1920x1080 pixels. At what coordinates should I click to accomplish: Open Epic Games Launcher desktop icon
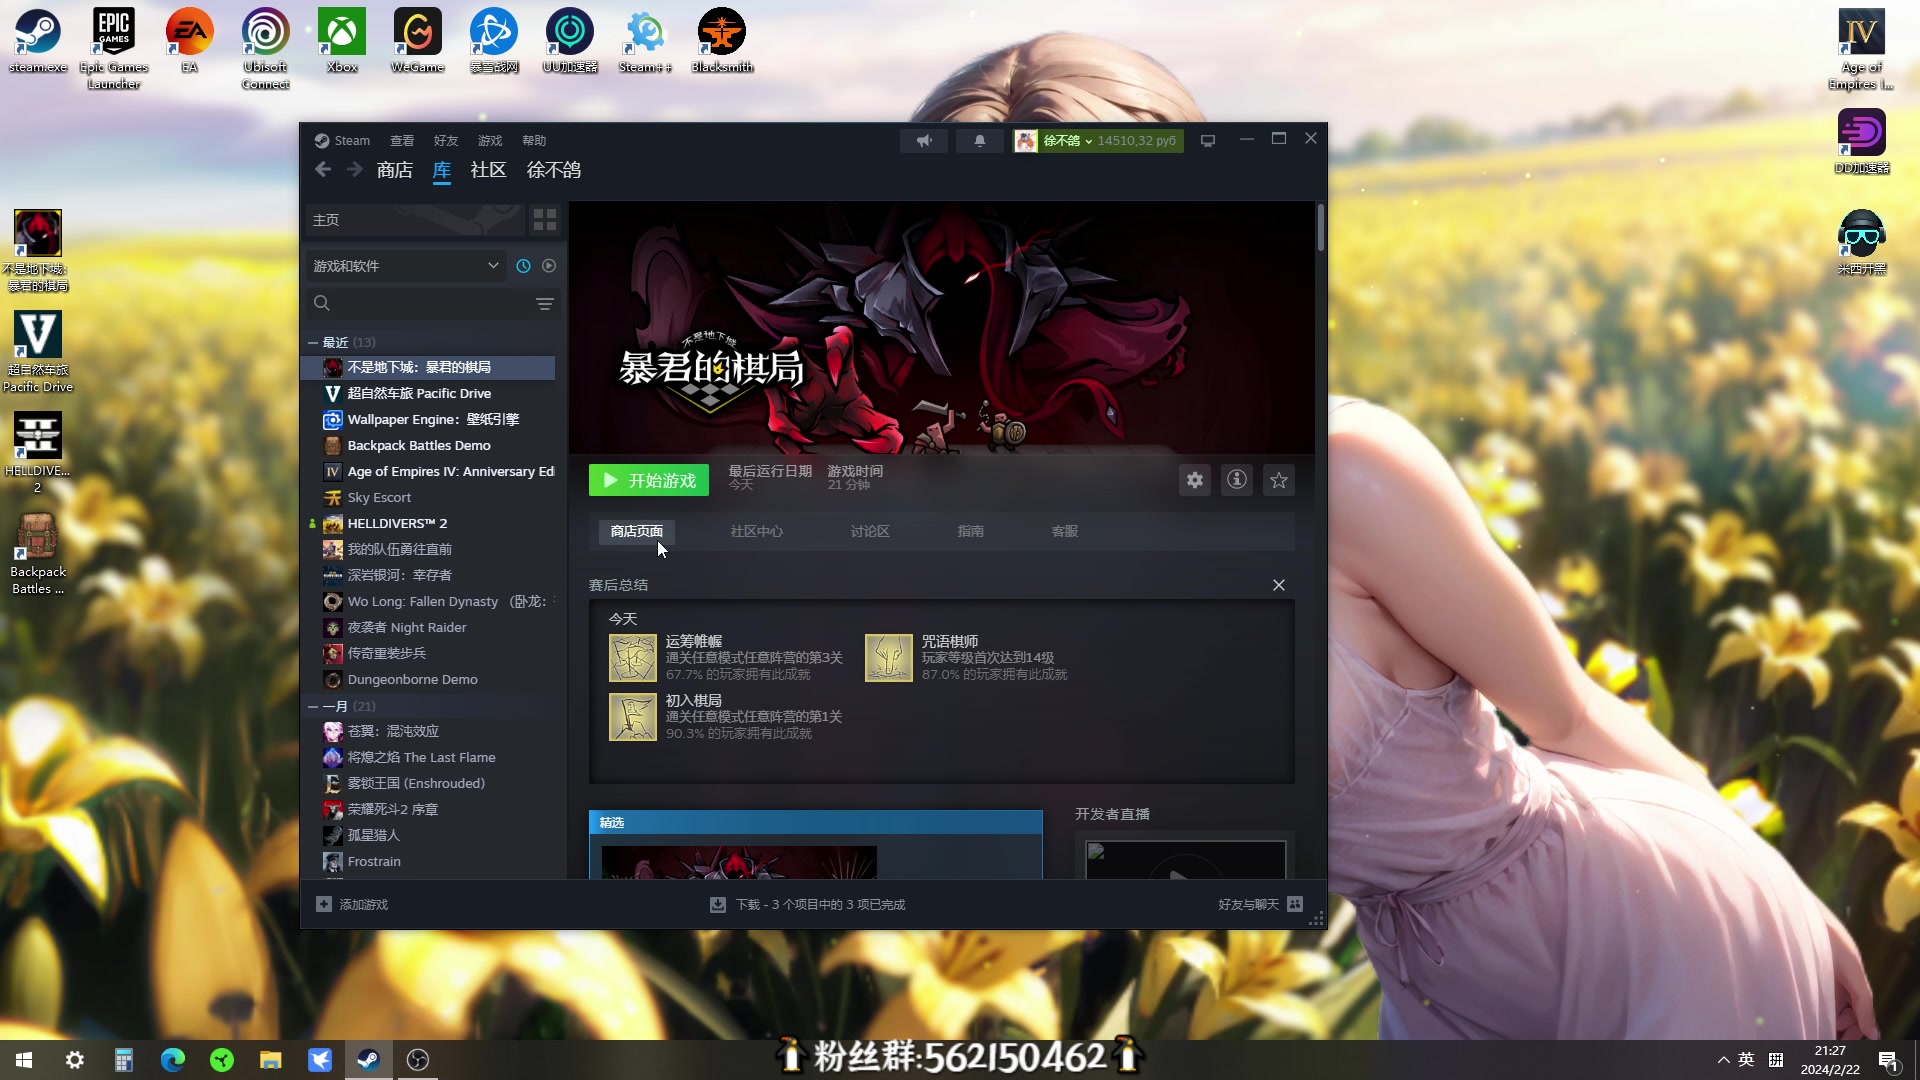(114, 48)
